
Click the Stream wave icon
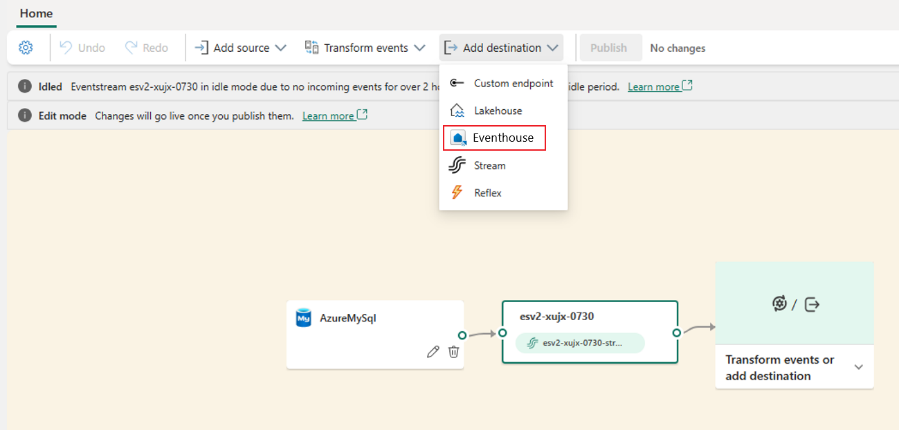457,166
